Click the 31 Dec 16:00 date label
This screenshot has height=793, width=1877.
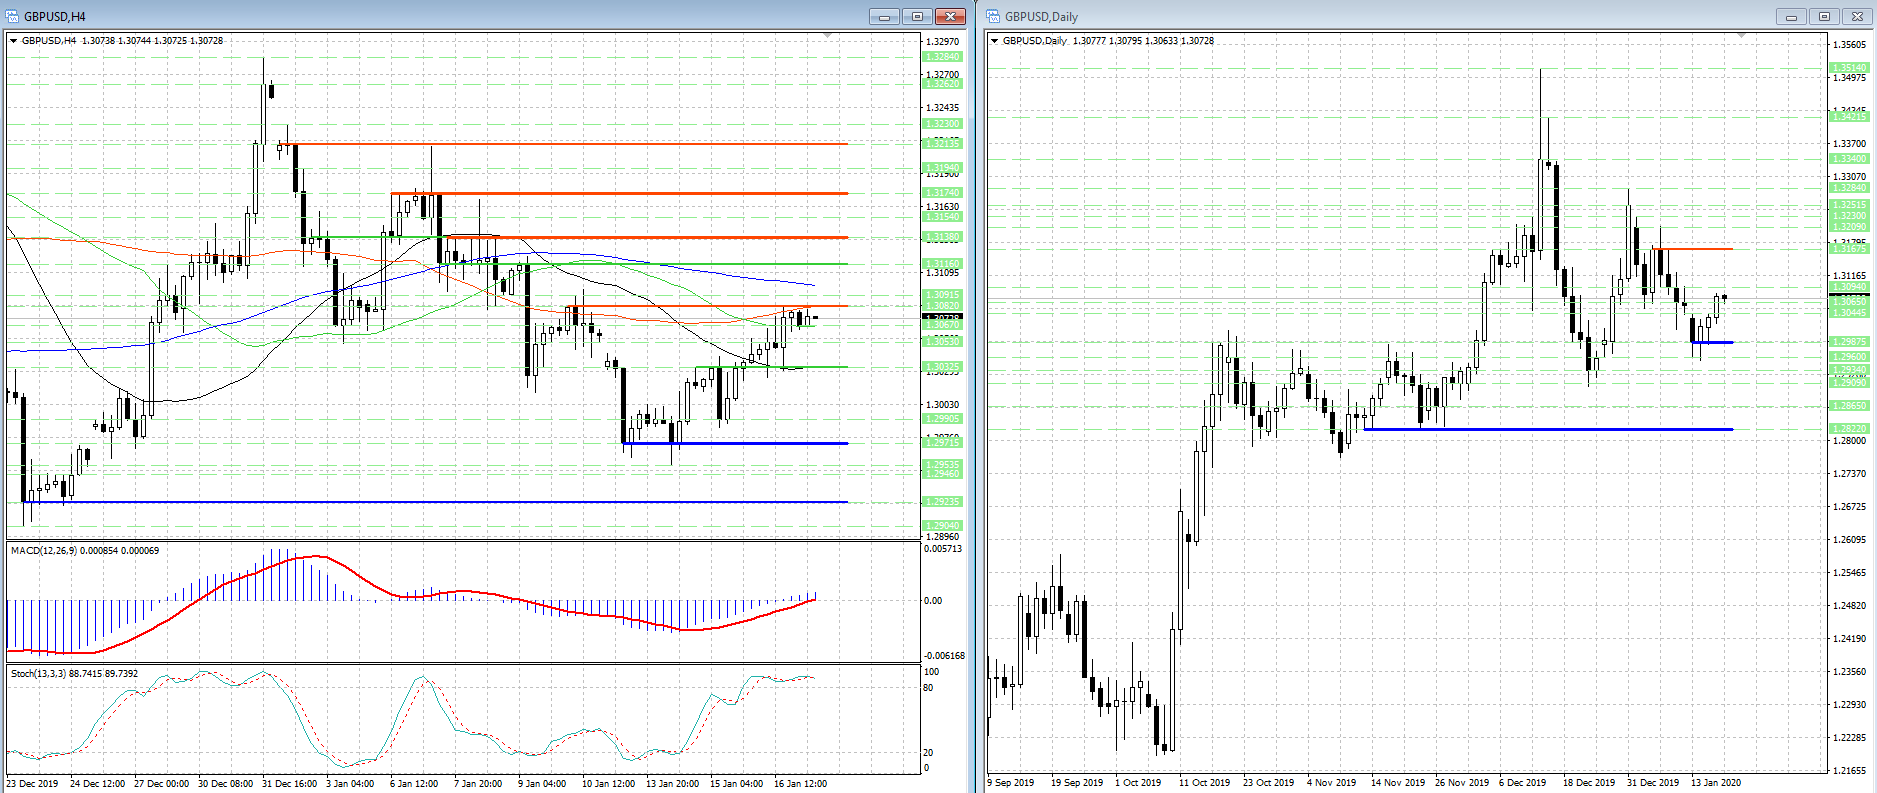pos(290,783)
